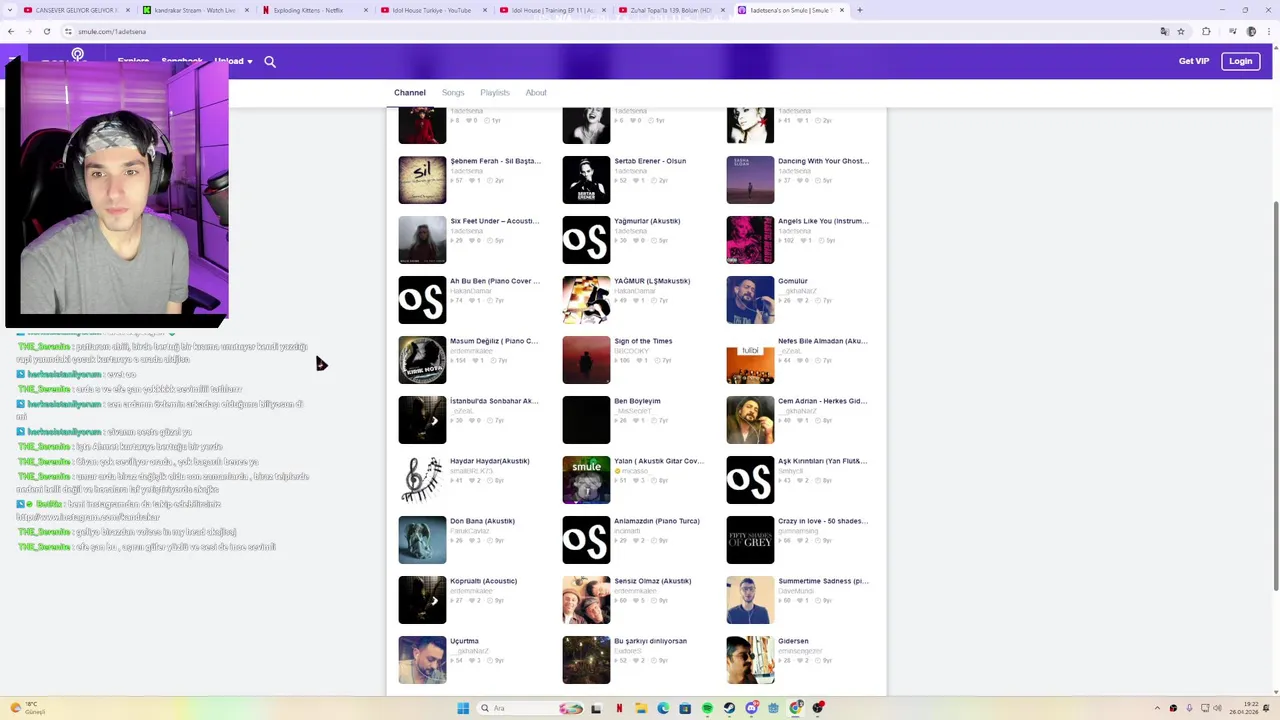Image resolution: width=1280 pixels, height=720 pixels.
Task: Open Discord from the taskbar
Action: (751, 708)
